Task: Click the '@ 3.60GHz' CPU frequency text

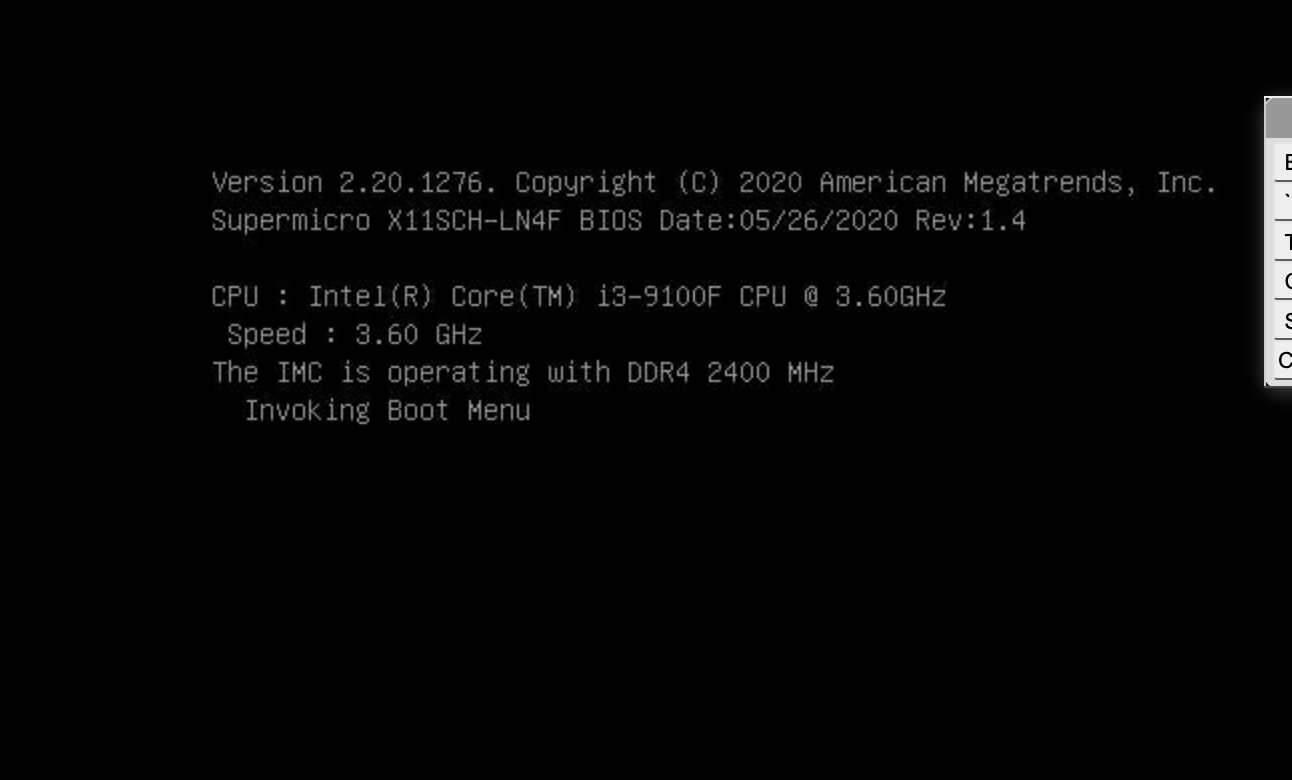Action: click(875, 297)
